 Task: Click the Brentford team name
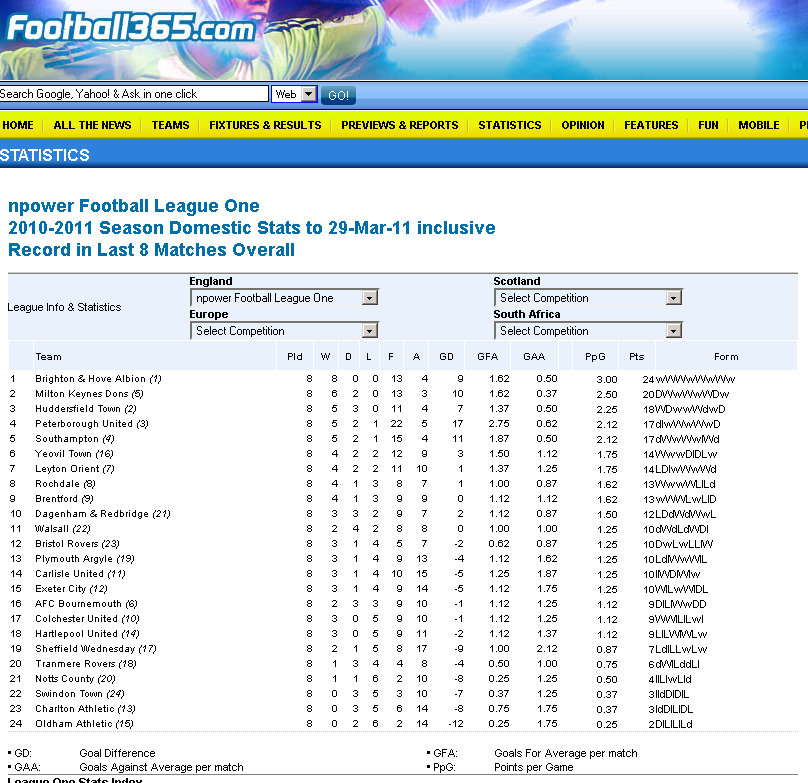(56, 498)
